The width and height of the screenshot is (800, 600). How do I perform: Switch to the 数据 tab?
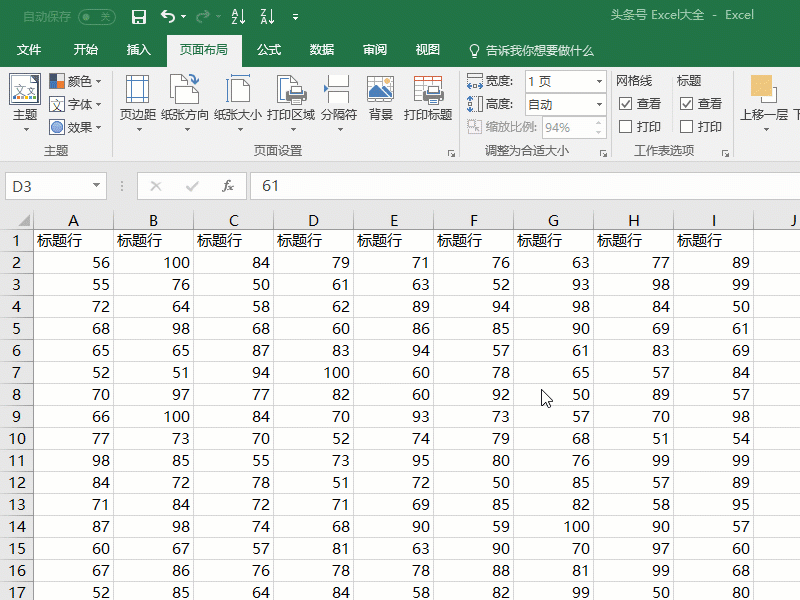(x=322, y=50)
